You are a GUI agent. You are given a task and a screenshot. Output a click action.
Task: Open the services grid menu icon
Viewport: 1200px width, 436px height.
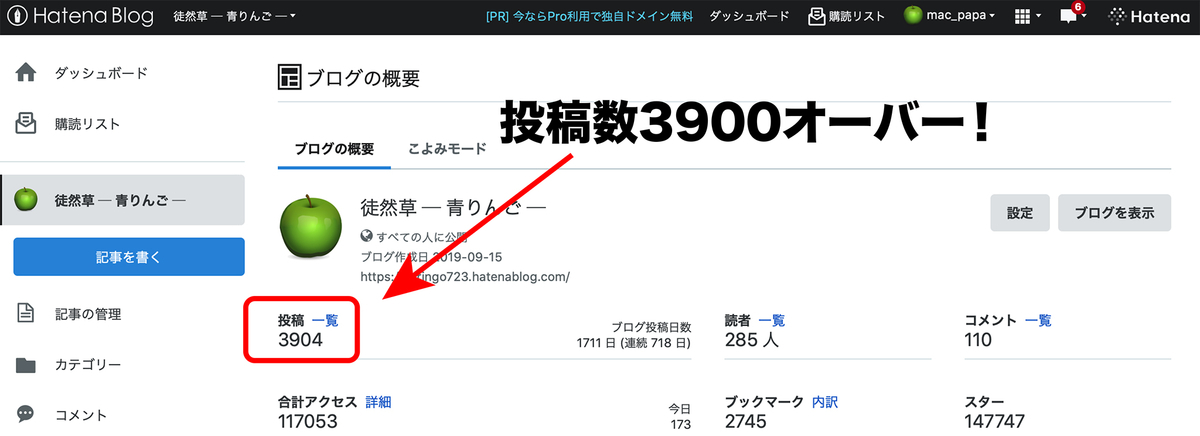(1027, 17)
